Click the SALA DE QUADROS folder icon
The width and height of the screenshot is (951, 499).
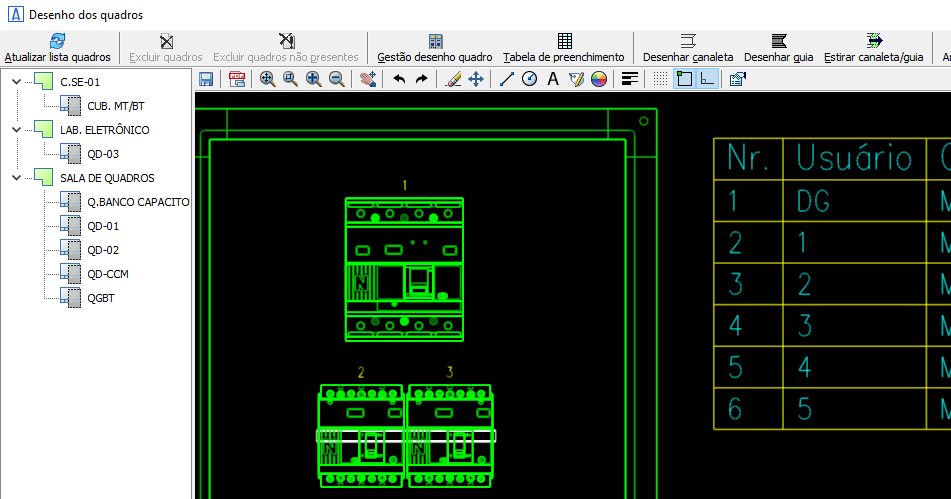click(43, 177)
